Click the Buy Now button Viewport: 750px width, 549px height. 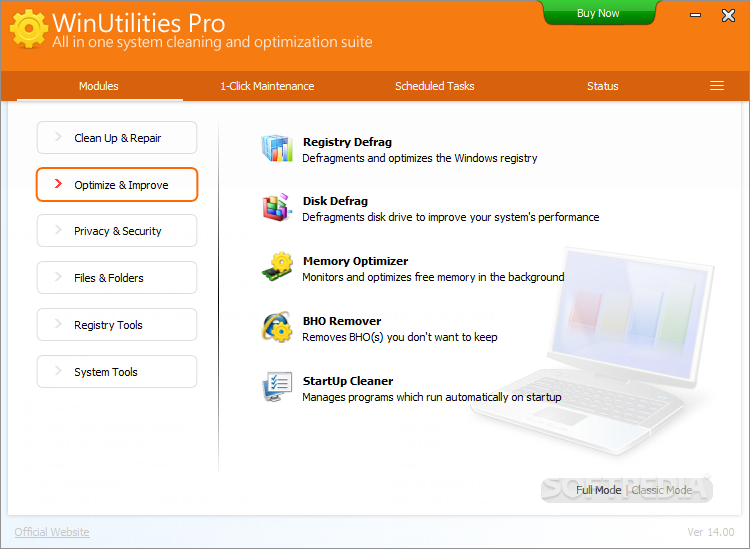coord(598,13)
